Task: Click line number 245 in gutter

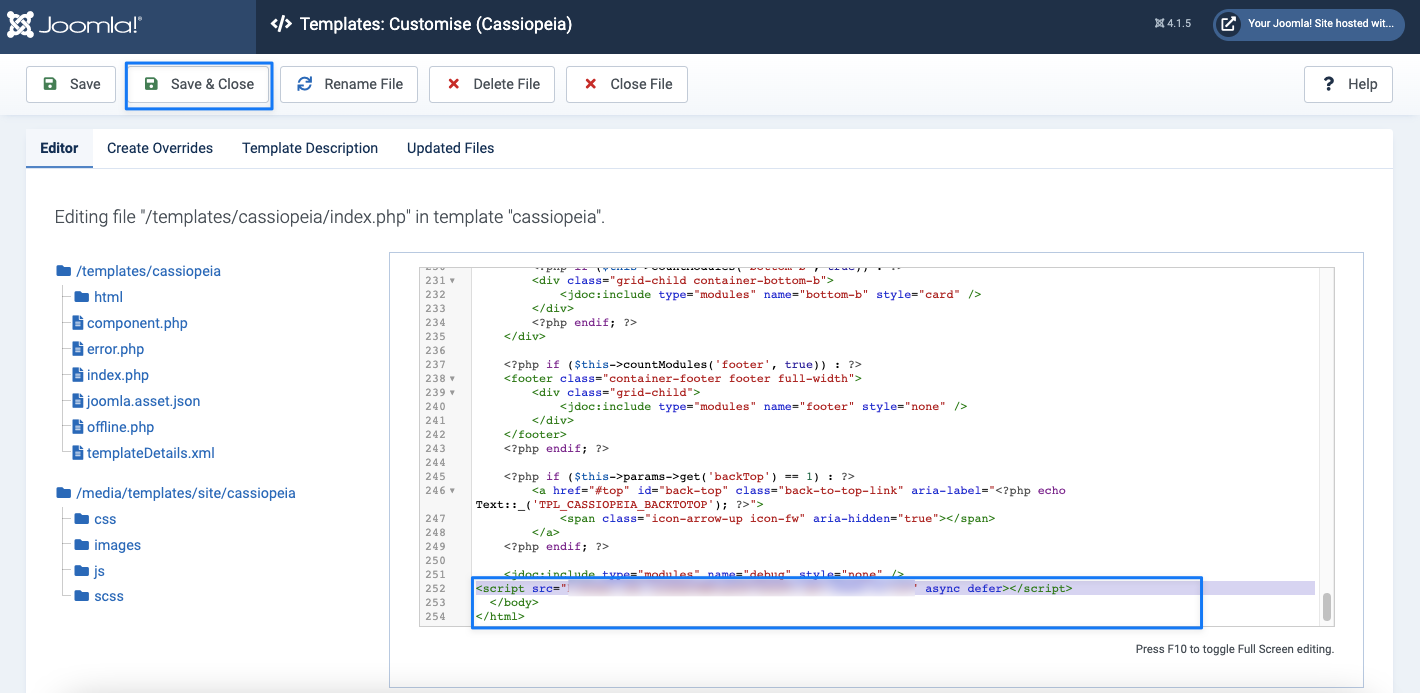Action: click(x=434, y=477)
